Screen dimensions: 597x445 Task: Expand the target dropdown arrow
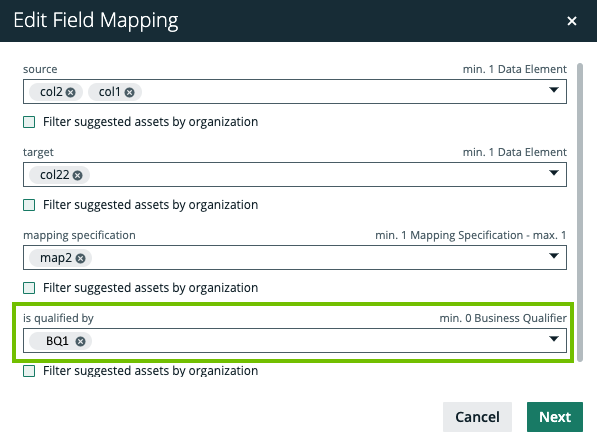pyautogui.click(x=554, y=173)
